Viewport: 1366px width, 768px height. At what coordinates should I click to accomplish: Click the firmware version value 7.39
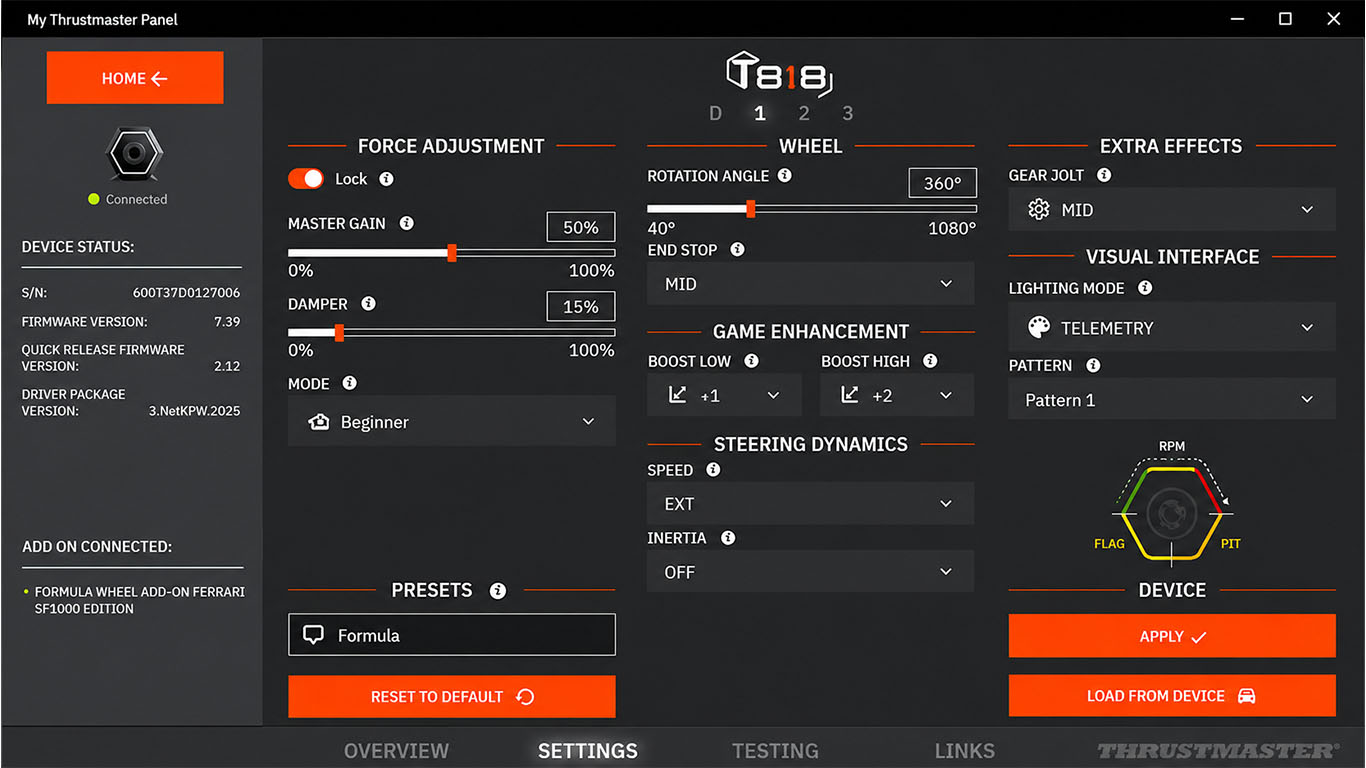click(x=227, y=322)
